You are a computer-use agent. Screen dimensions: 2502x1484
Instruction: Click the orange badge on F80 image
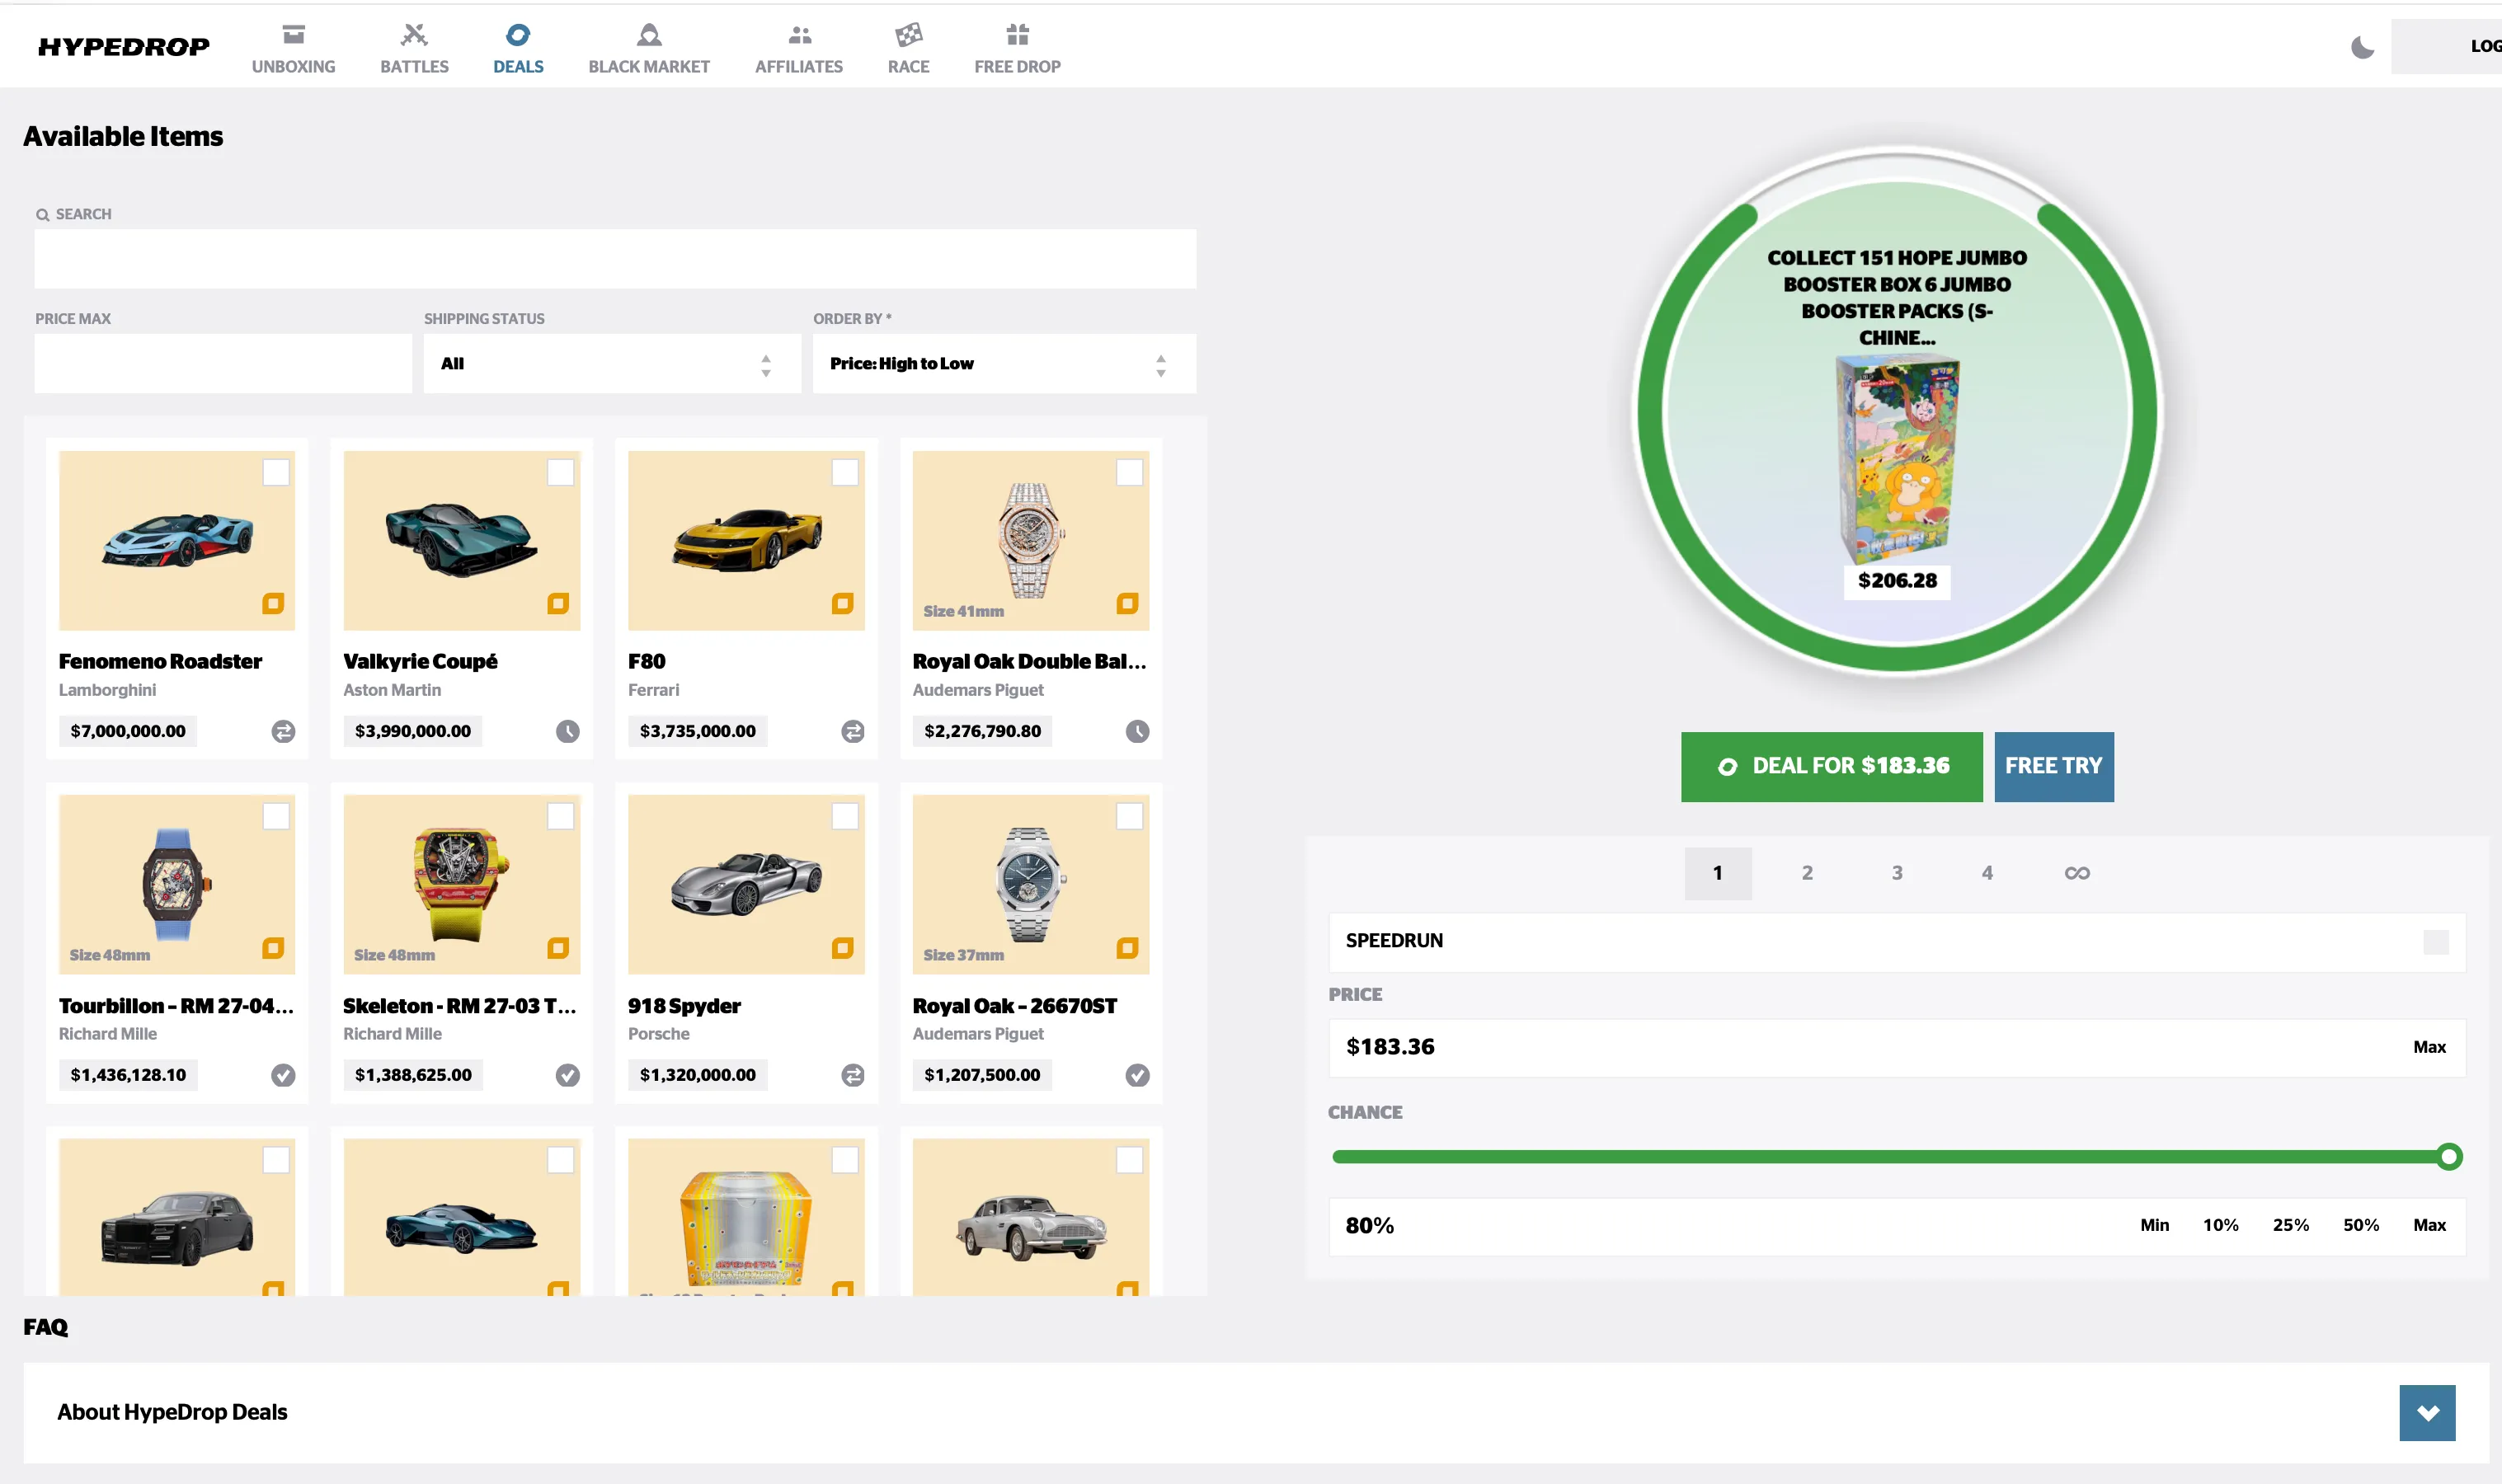[x=843, y=603]
